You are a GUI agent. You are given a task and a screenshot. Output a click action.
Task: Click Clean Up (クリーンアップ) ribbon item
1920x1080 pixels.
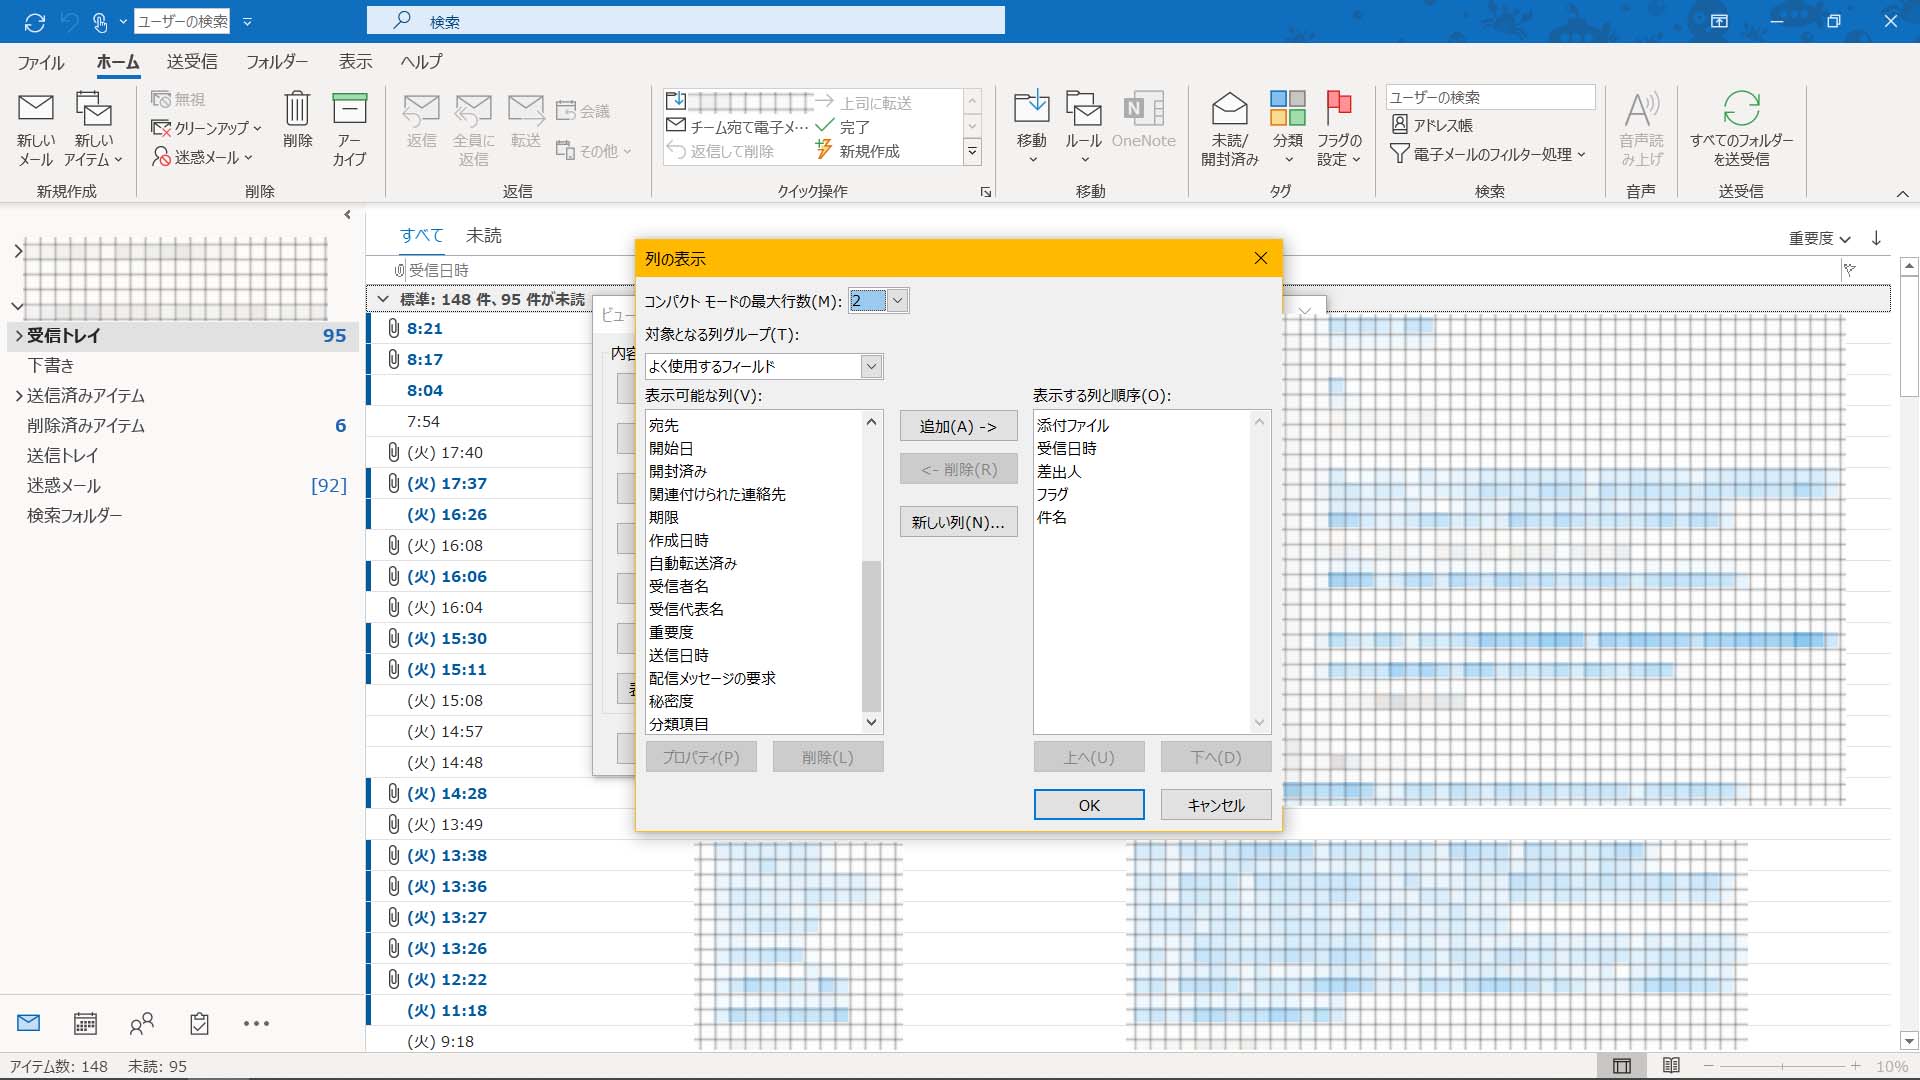tap(206, 128)
